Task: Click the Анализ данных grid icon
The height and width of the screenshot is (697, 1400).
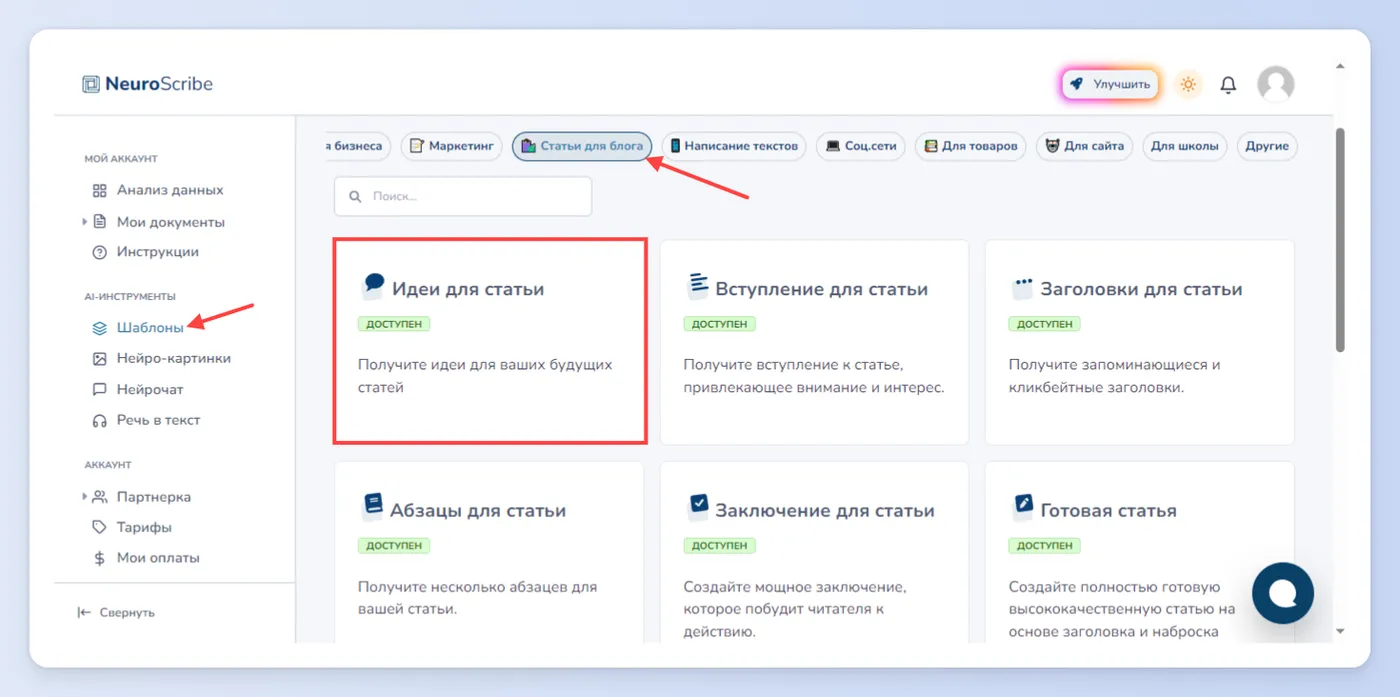Action: [99, 190]
